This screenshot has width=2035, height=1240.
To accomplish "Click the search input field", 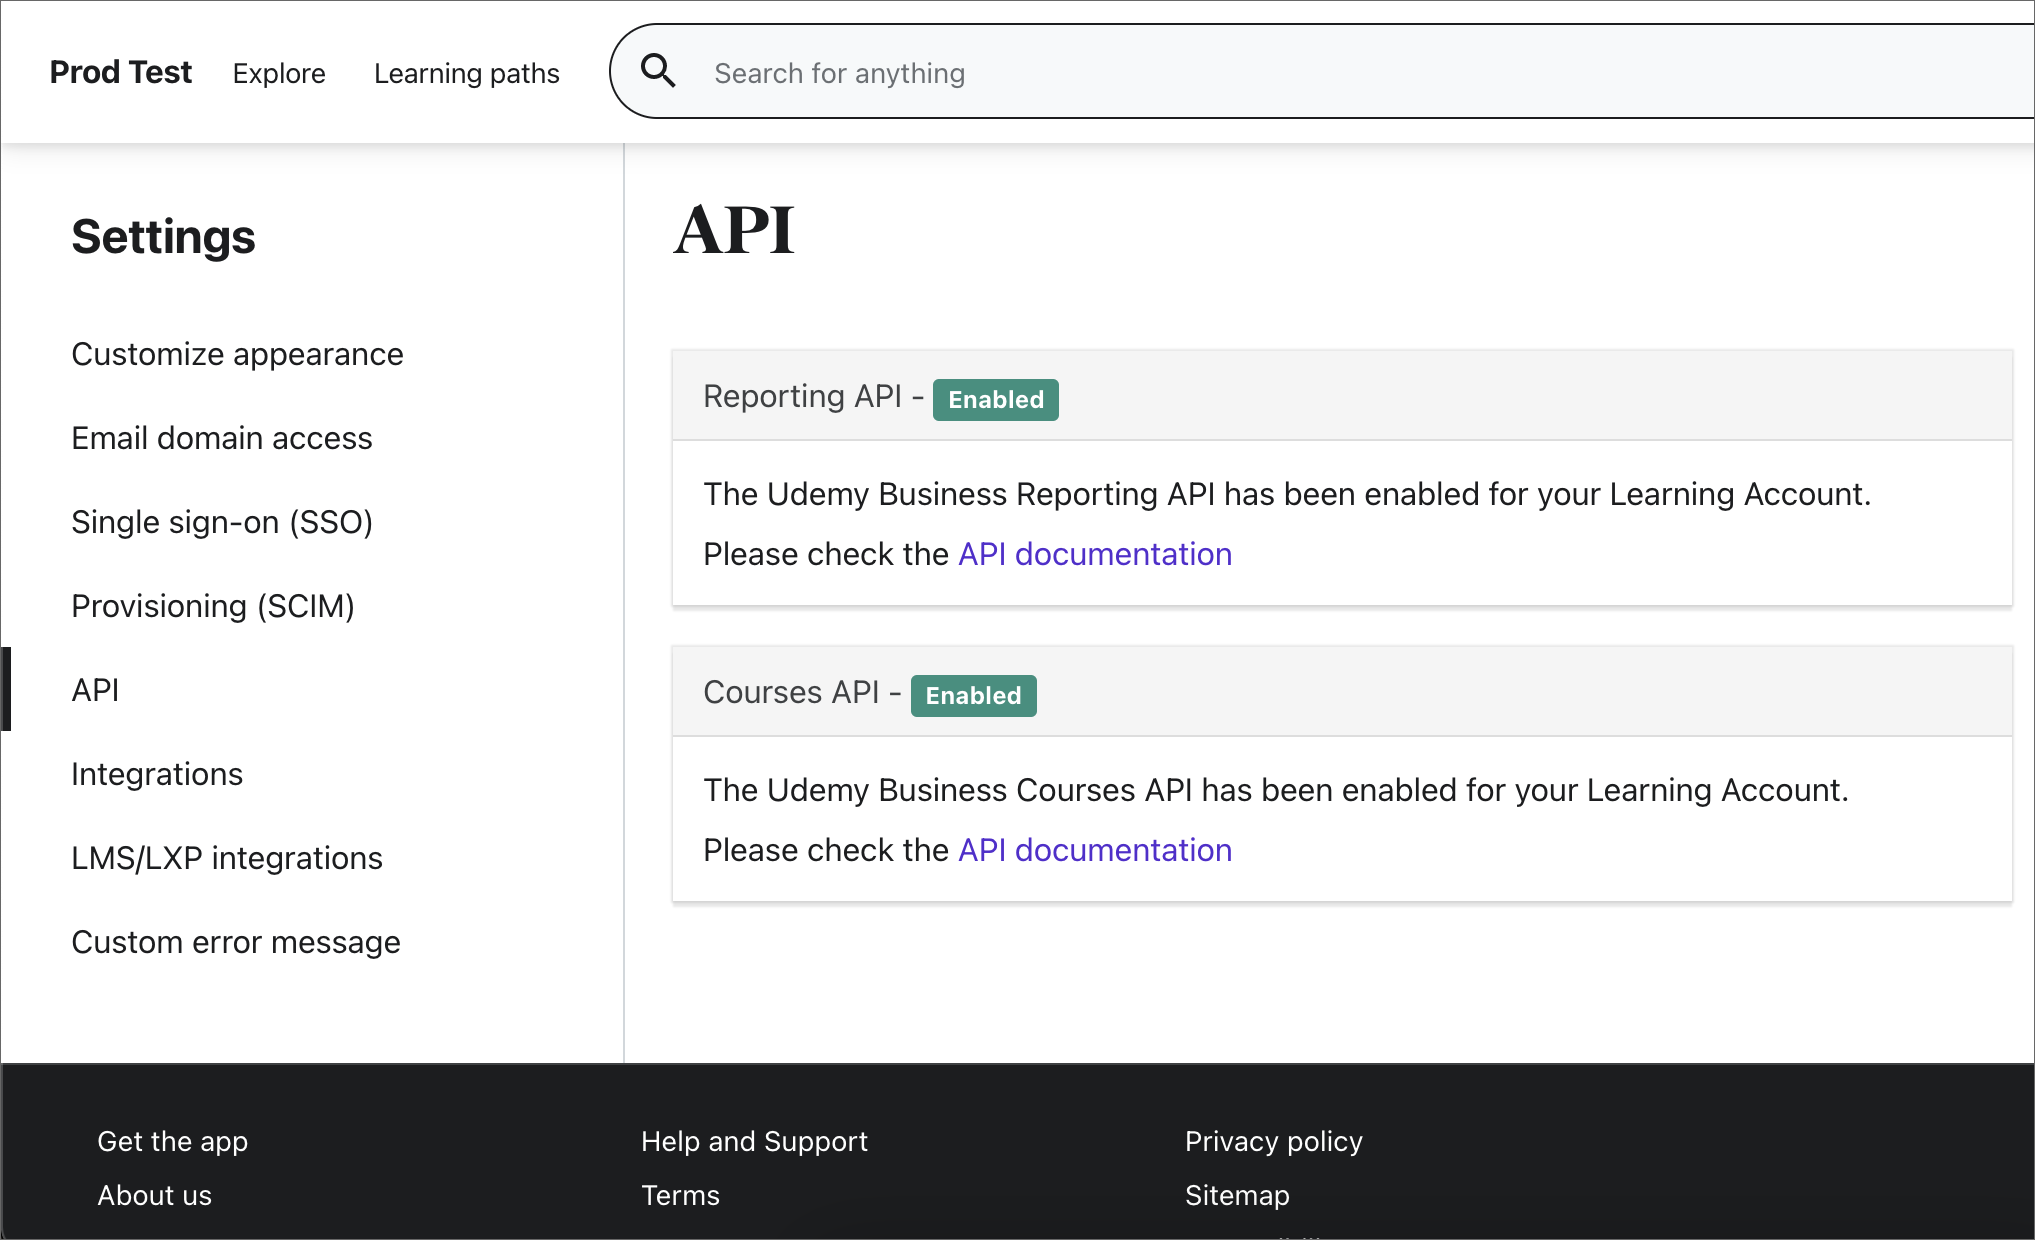I will click(x=1321, y=73).
